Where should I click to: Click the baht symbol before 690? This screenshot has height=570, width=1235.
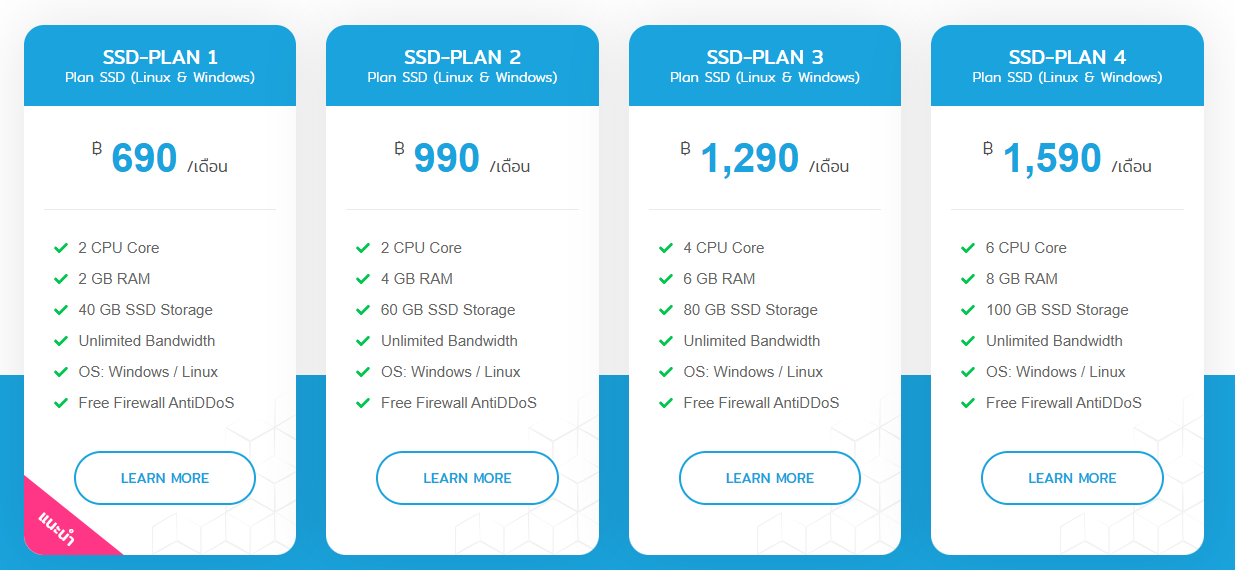point(96,150)
